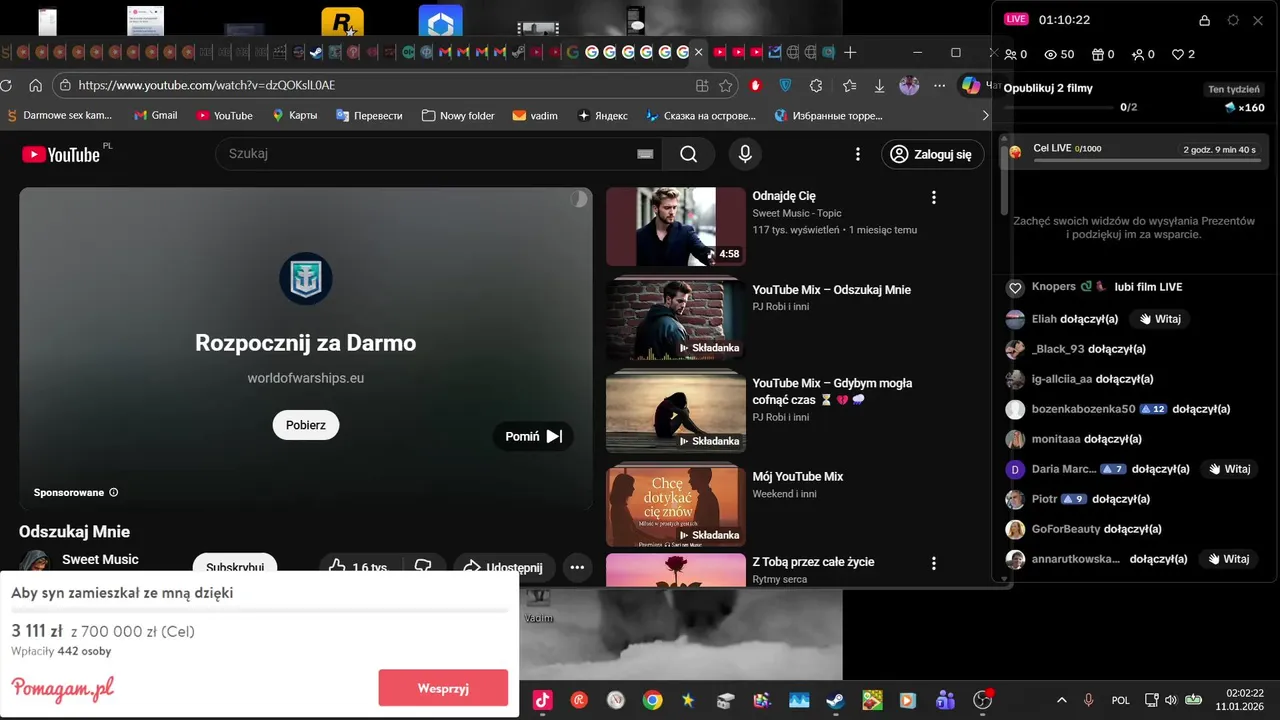Click the Zaloguj się sign-in button
The image size is (1280, 720).
[x=932, y=154]
